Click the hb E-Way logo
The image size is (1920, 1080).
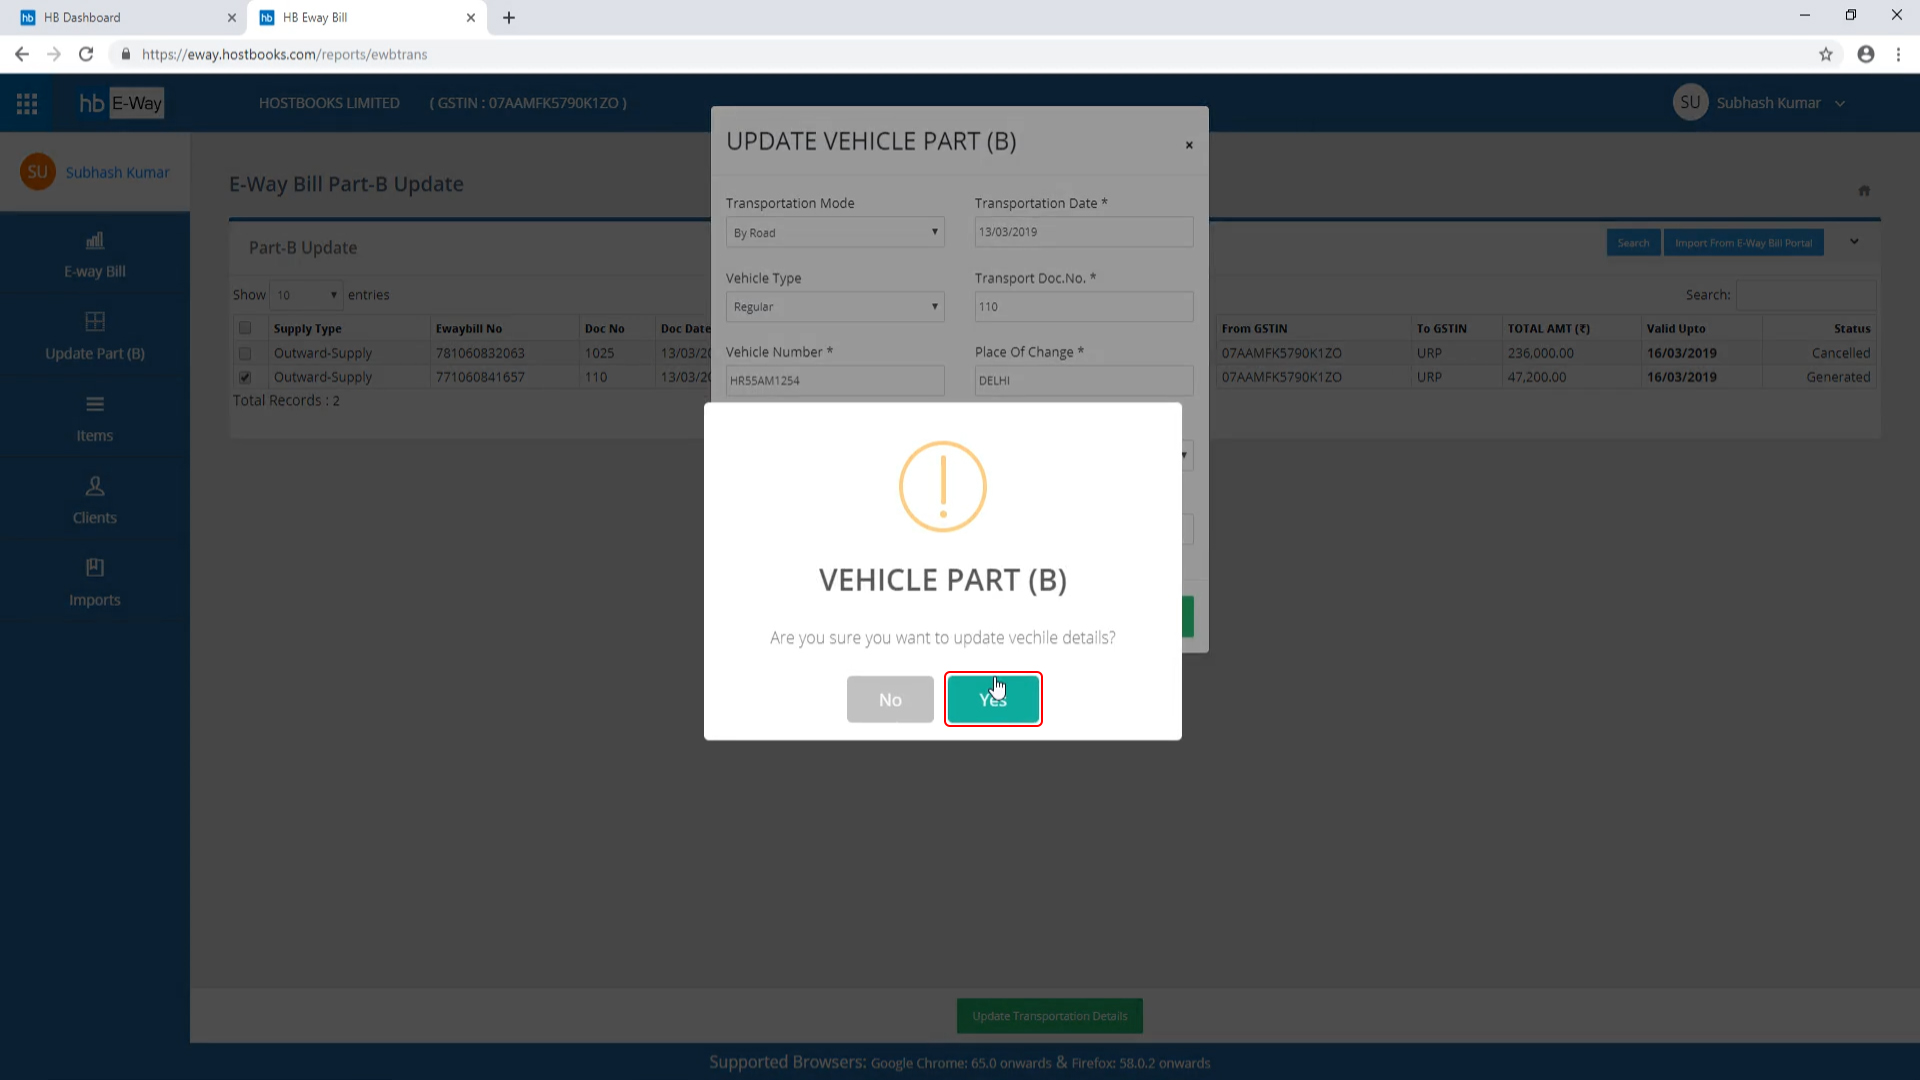[121, 103]
